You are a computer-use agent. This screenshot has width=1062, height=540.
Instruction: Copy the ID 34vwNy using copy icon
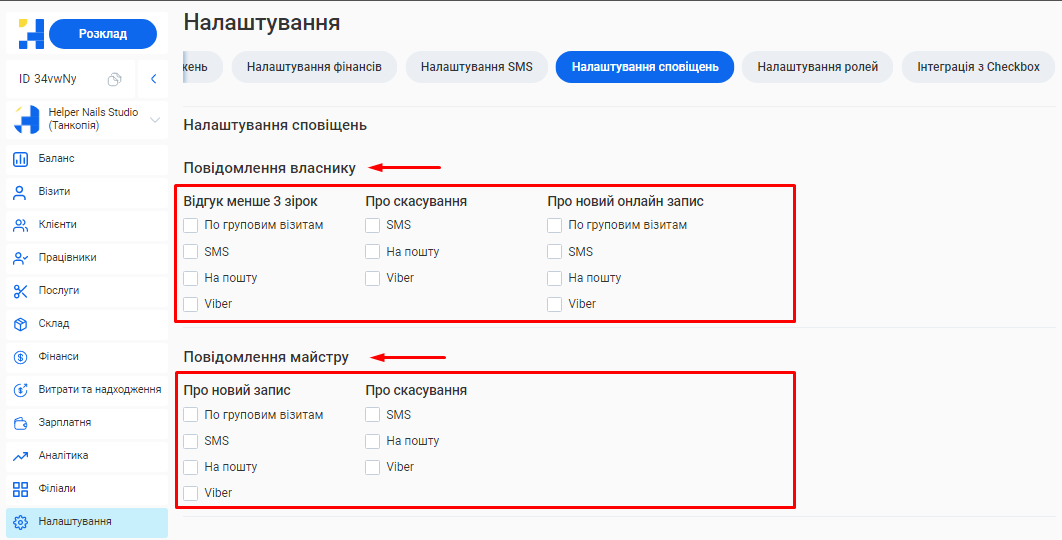pyautogui.click(x=115, y=79)
